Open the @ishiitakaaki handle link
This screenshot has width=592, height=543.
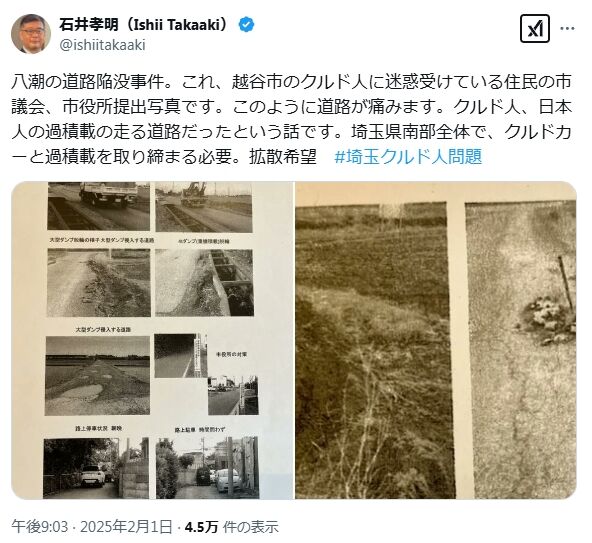[x=102, y=45]
